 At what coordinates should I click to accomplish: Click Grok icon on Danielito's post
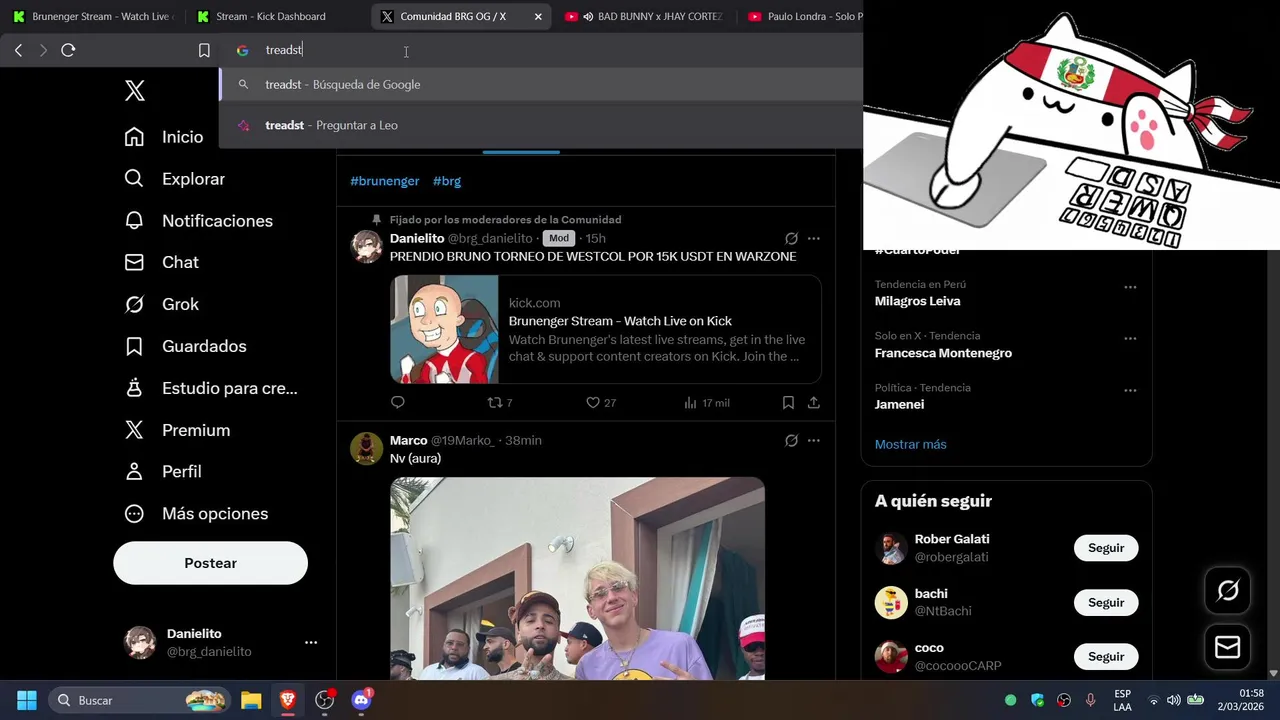click(791, 238)
